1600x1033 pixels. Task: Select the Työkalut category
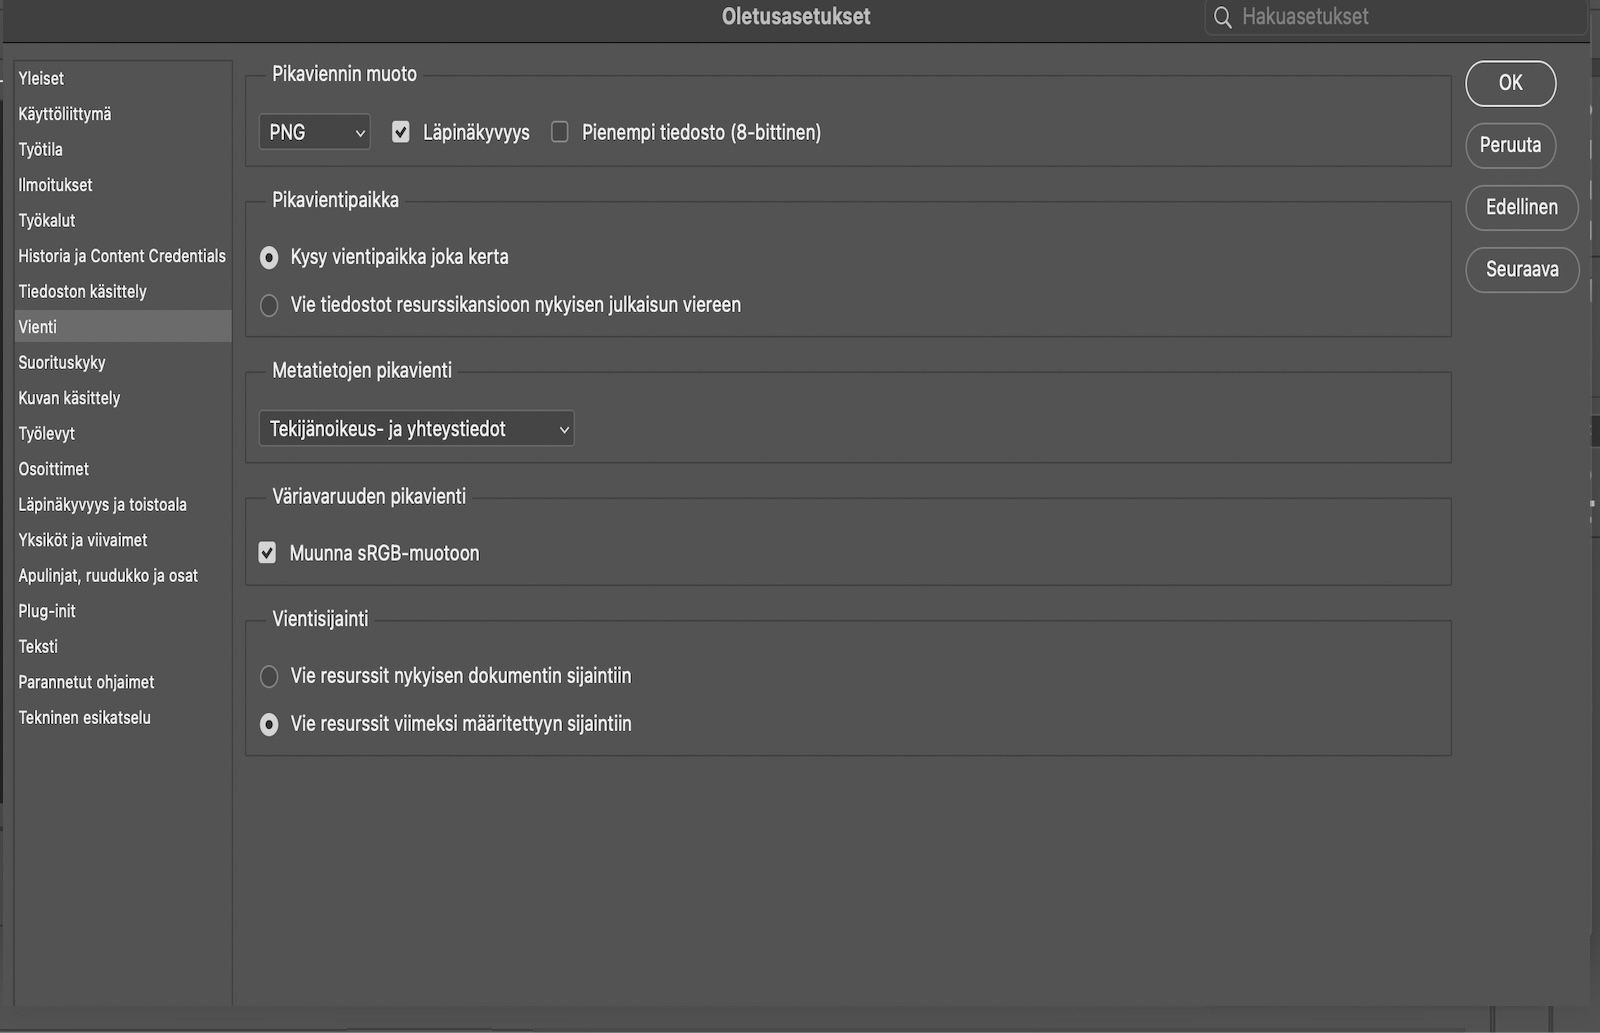123,220
